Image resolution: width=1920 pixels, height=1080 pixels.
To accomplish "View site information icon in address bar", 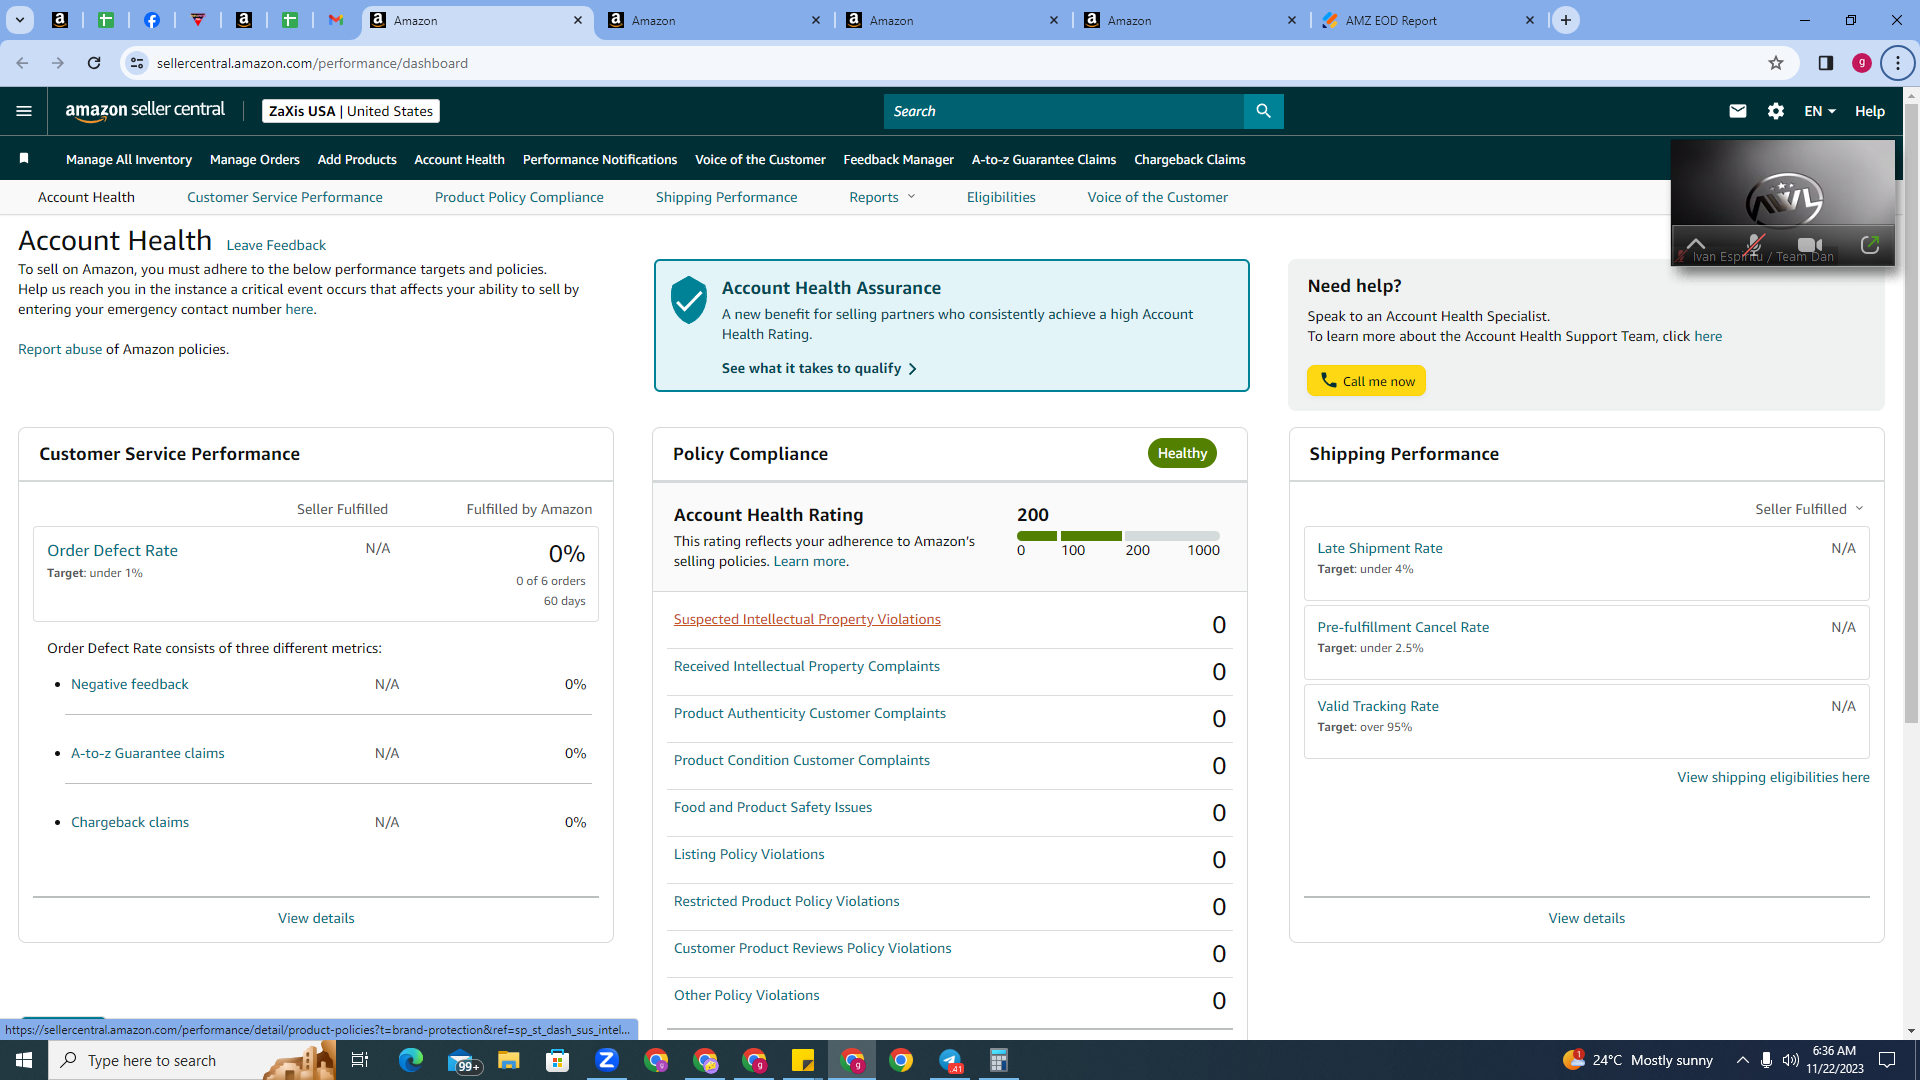I will (137, 63).
